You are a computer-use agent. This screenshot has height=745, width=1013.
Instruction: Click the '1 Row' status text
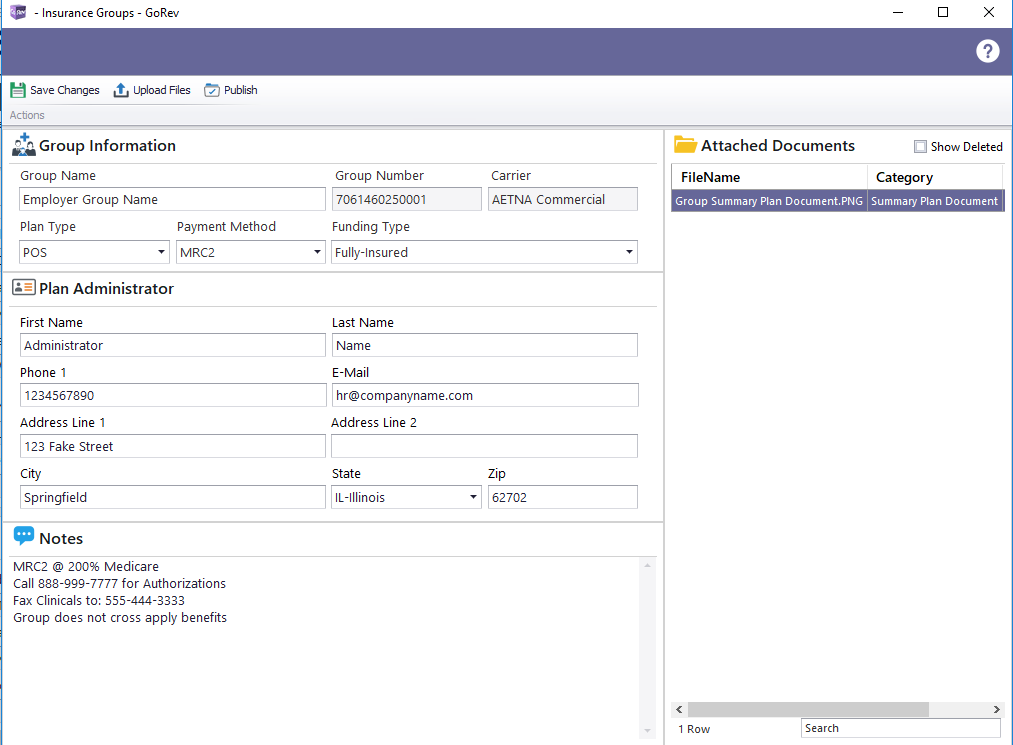coord(694,729)
